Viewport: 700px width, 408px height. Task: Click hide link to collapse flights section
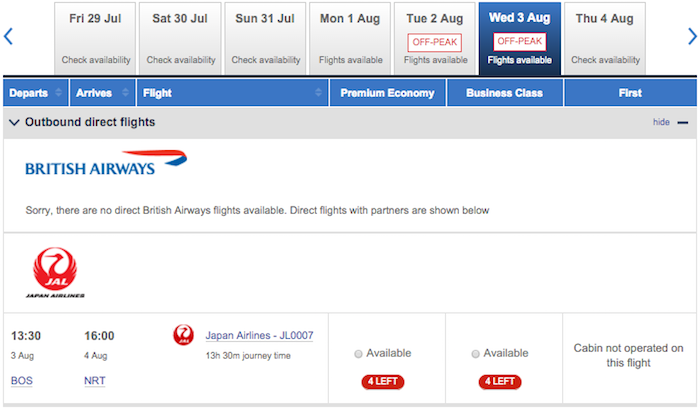(x=661, y=122)
